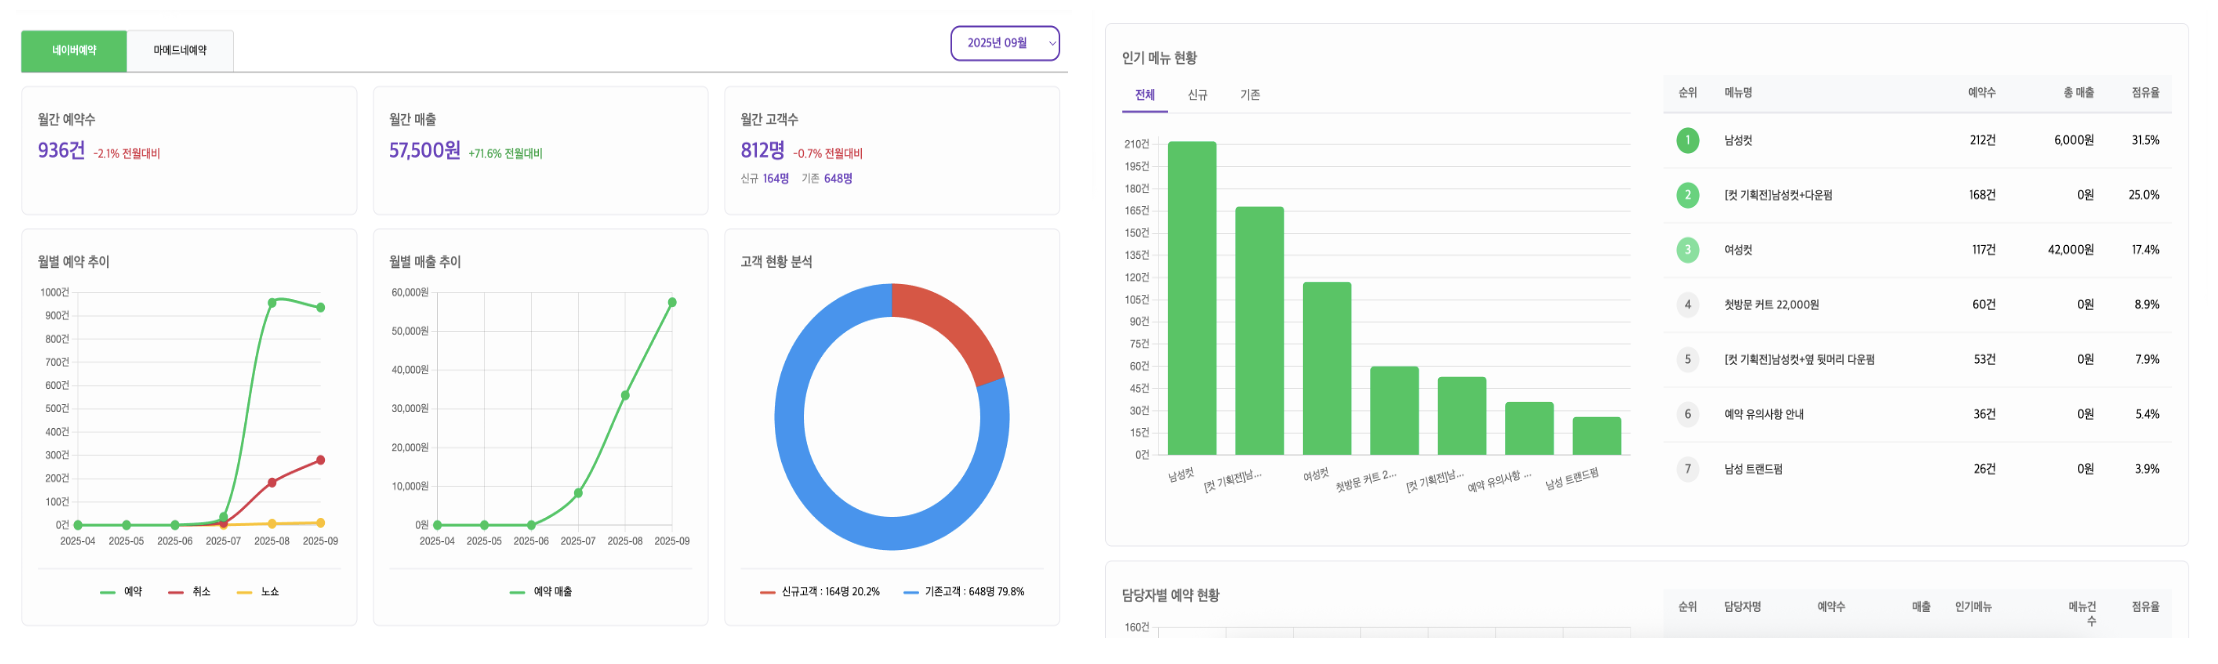Click the rank 7 badge for 남성 트랜드펌

1687,469
